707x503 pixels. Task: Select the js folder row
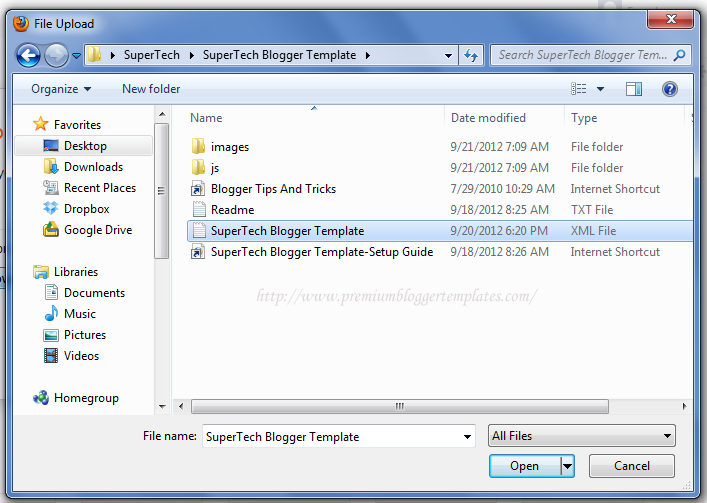point(440,168)
